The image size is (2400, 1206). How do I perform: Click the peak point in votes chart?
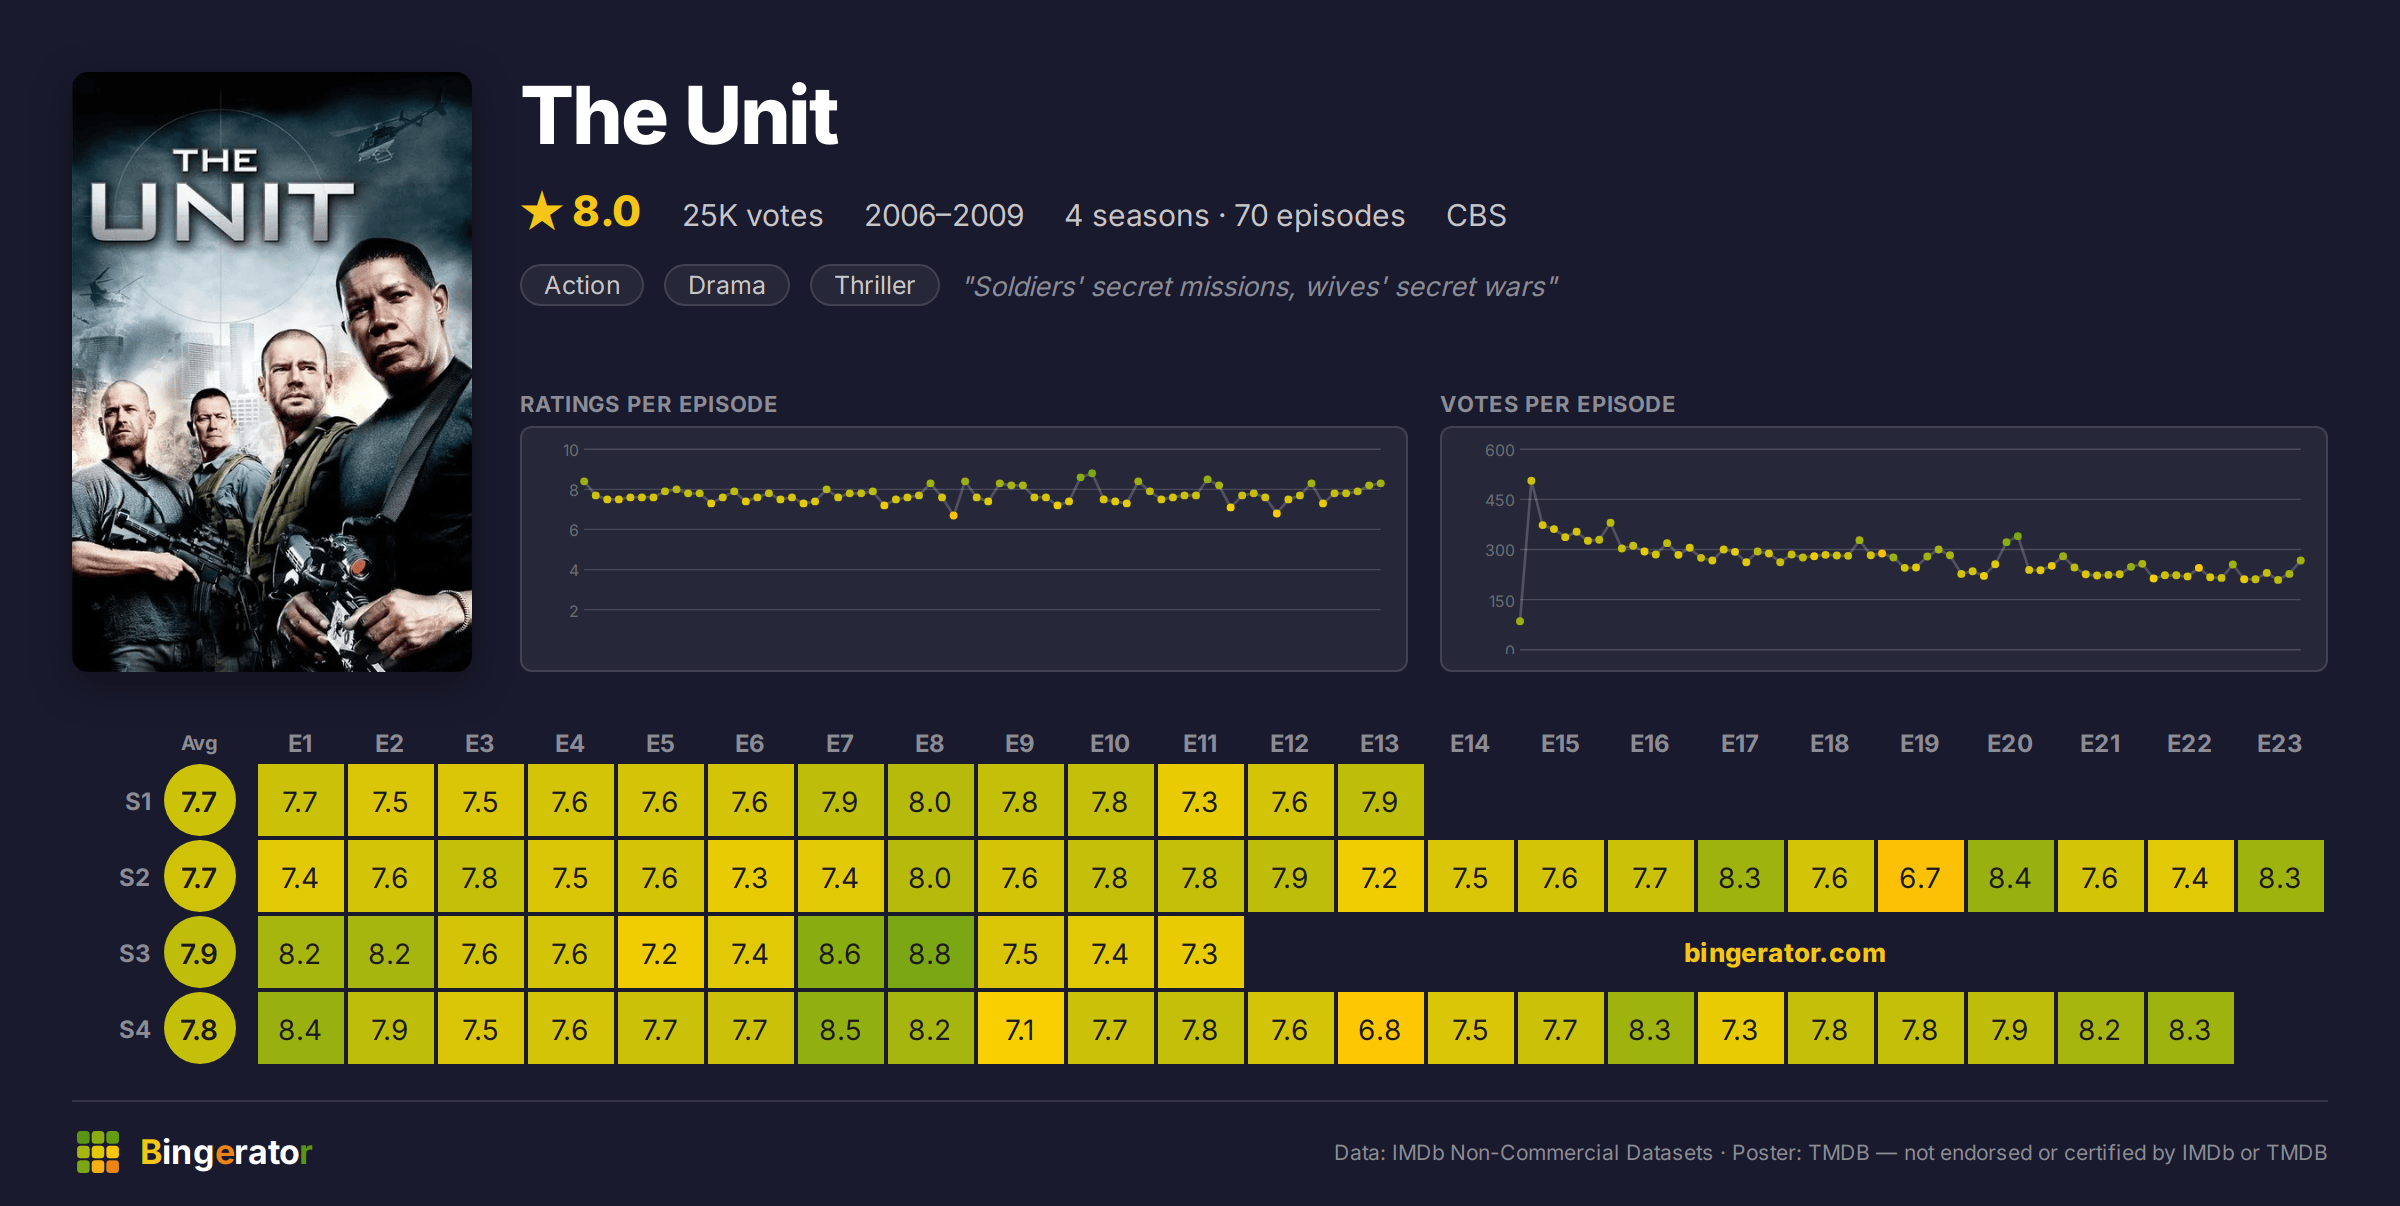(x=1531, y=481)
